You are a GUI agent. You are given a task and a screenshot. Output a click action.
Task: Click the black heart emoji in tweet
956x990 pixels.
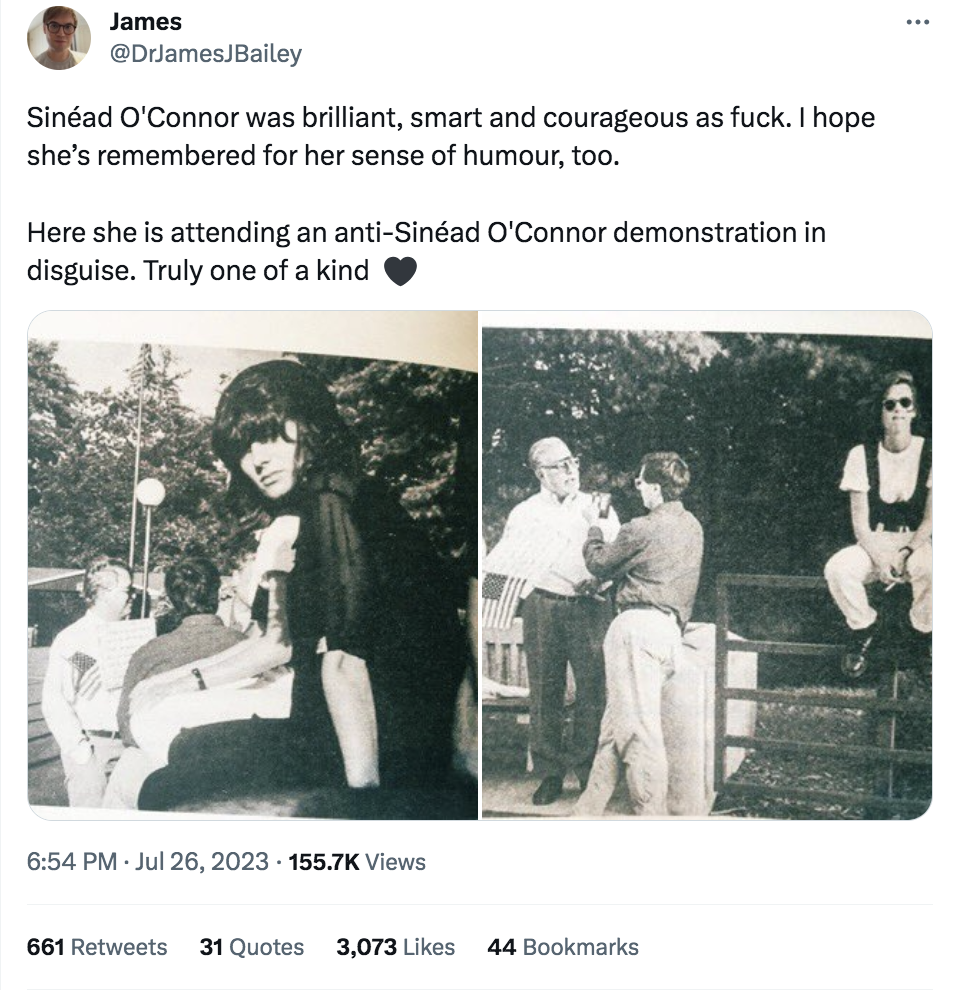pyautogui.click(x=399, y=271)
